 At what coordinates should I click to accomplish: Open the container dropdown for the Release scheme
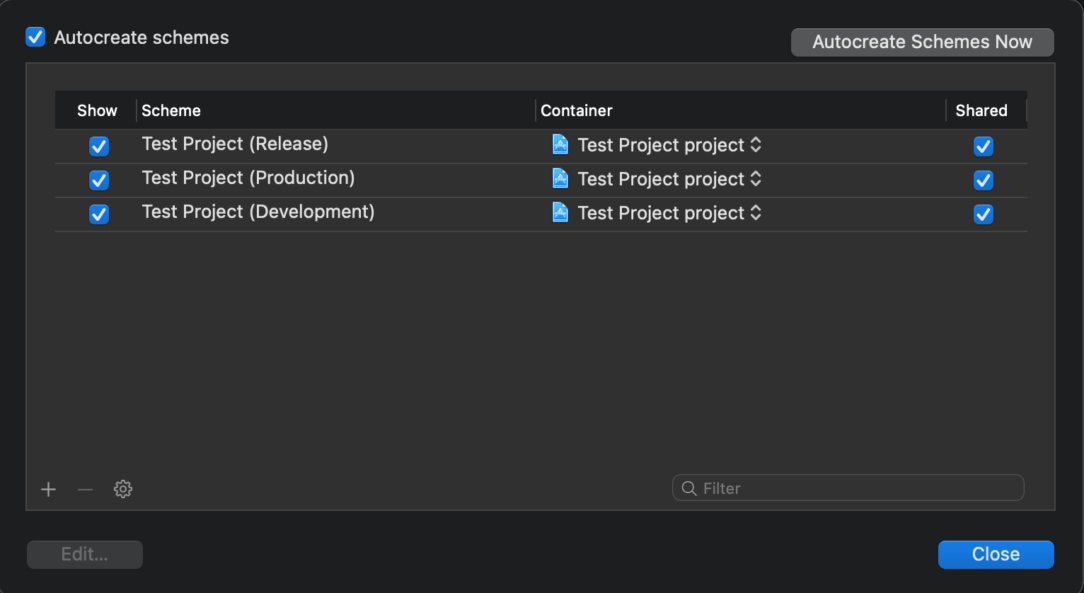pos(758,145)
